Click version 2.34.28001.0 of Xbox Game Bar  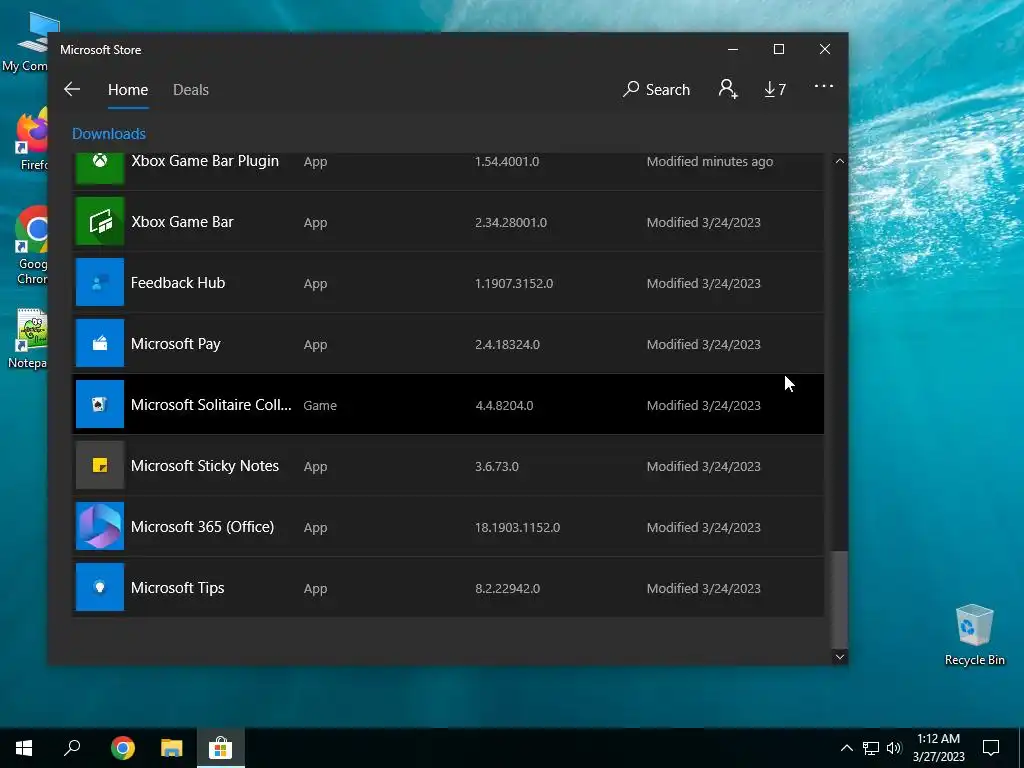pos(511,223)
